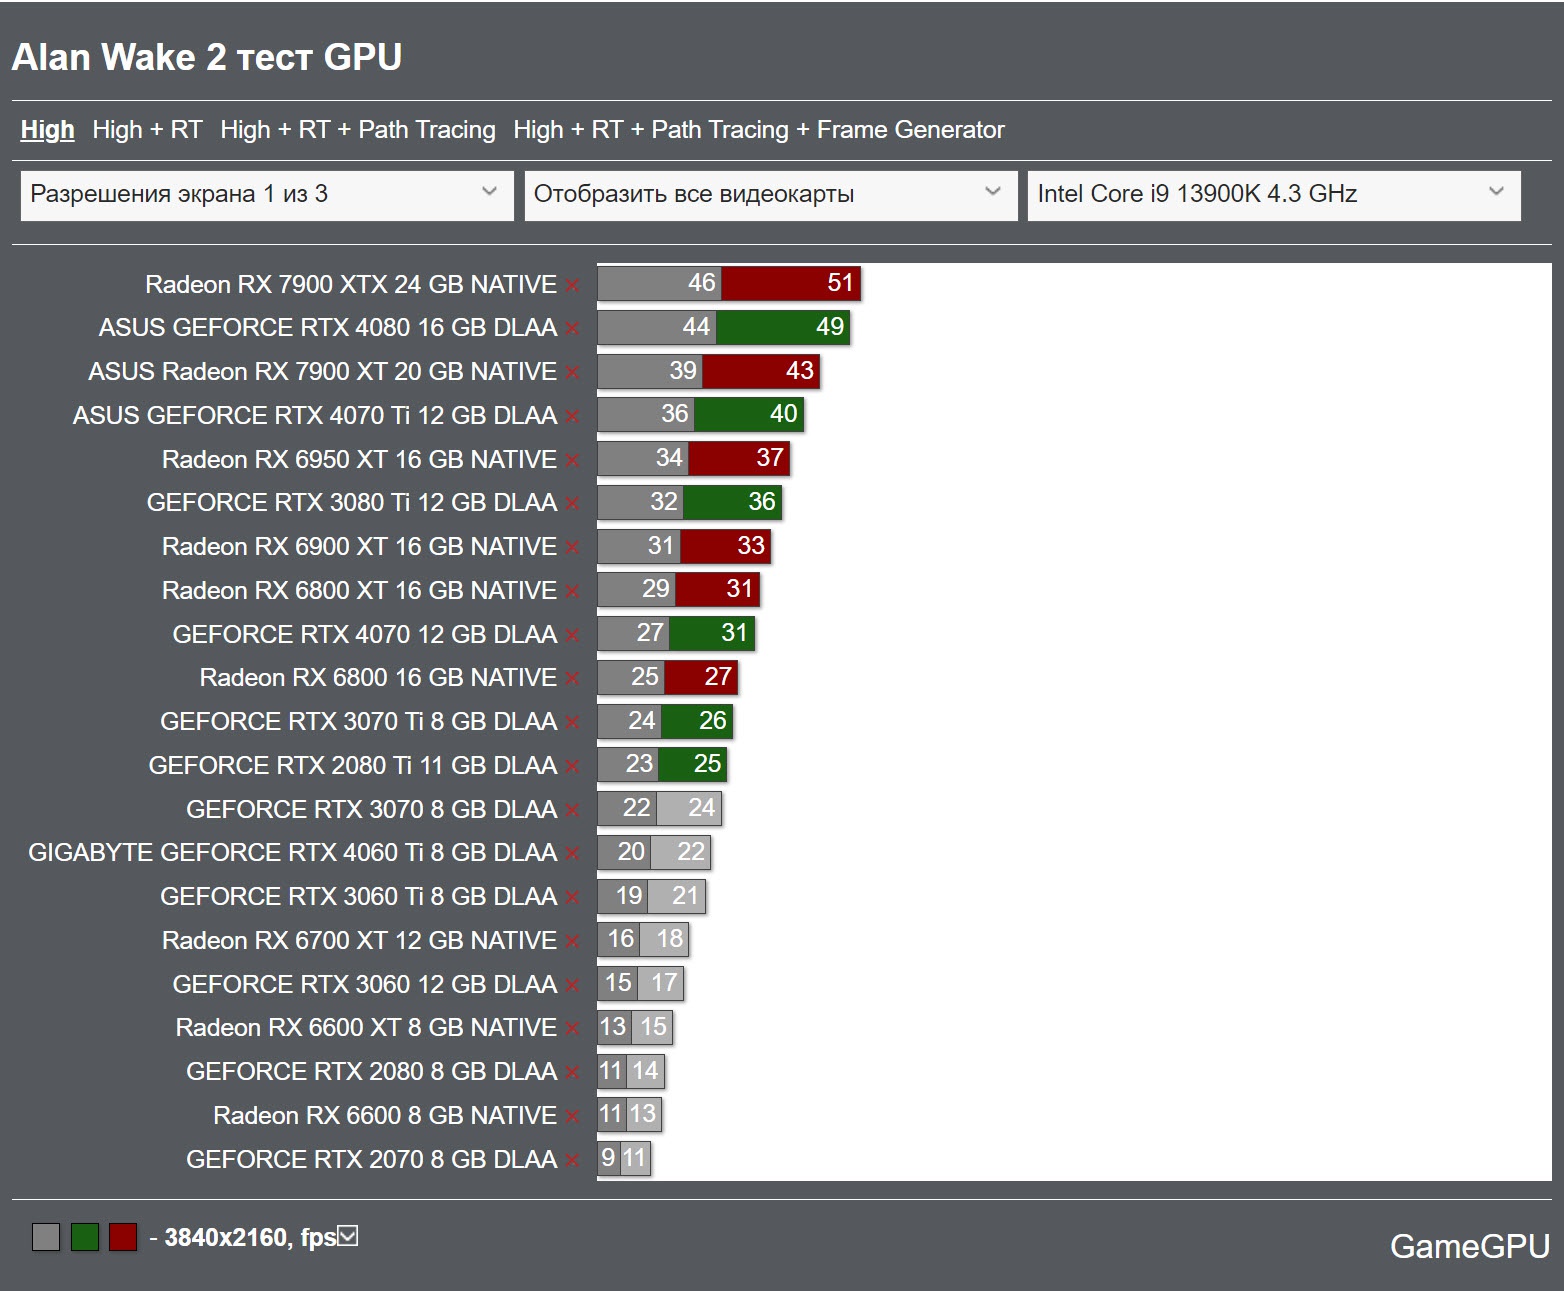Remove ASUS GEFORCE RTX 4080 row via X

tap(573, 329)
